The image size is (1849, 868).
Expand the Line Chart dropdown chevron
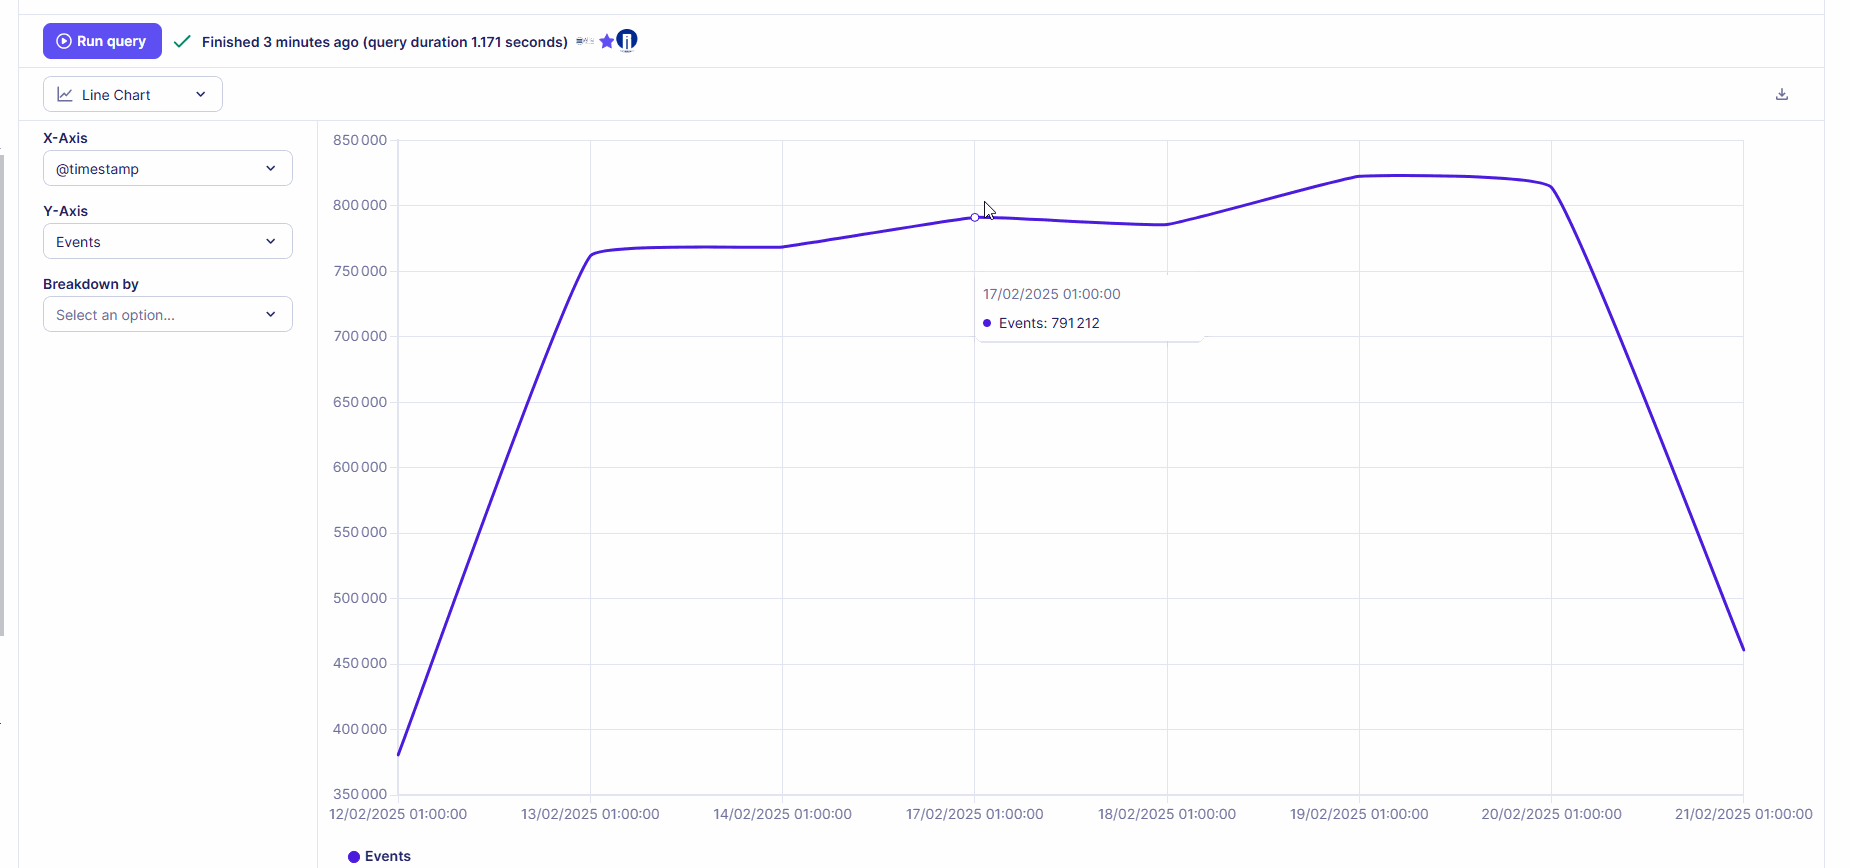[201, 95]
